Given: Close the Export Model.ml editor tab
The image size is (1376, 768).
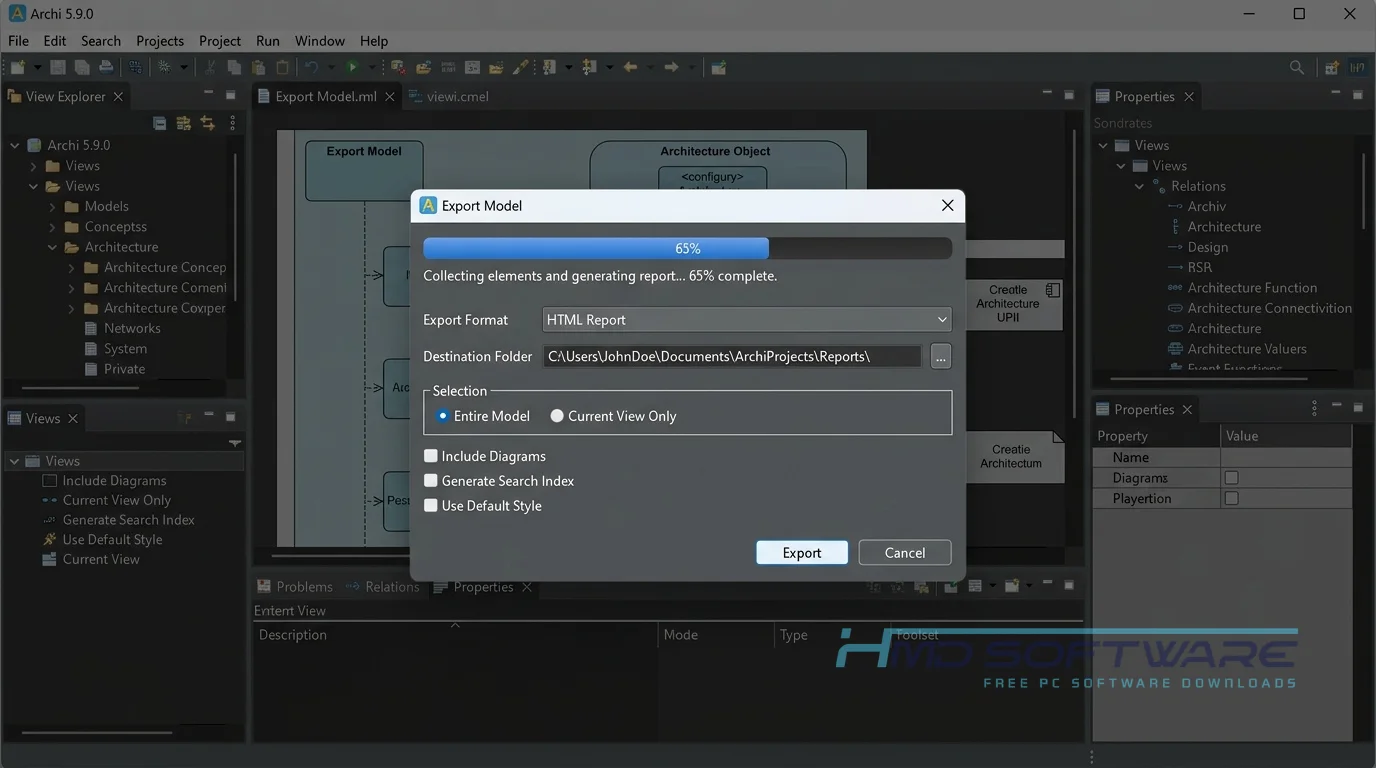Looking at the screenshot, I should [390, 96].
